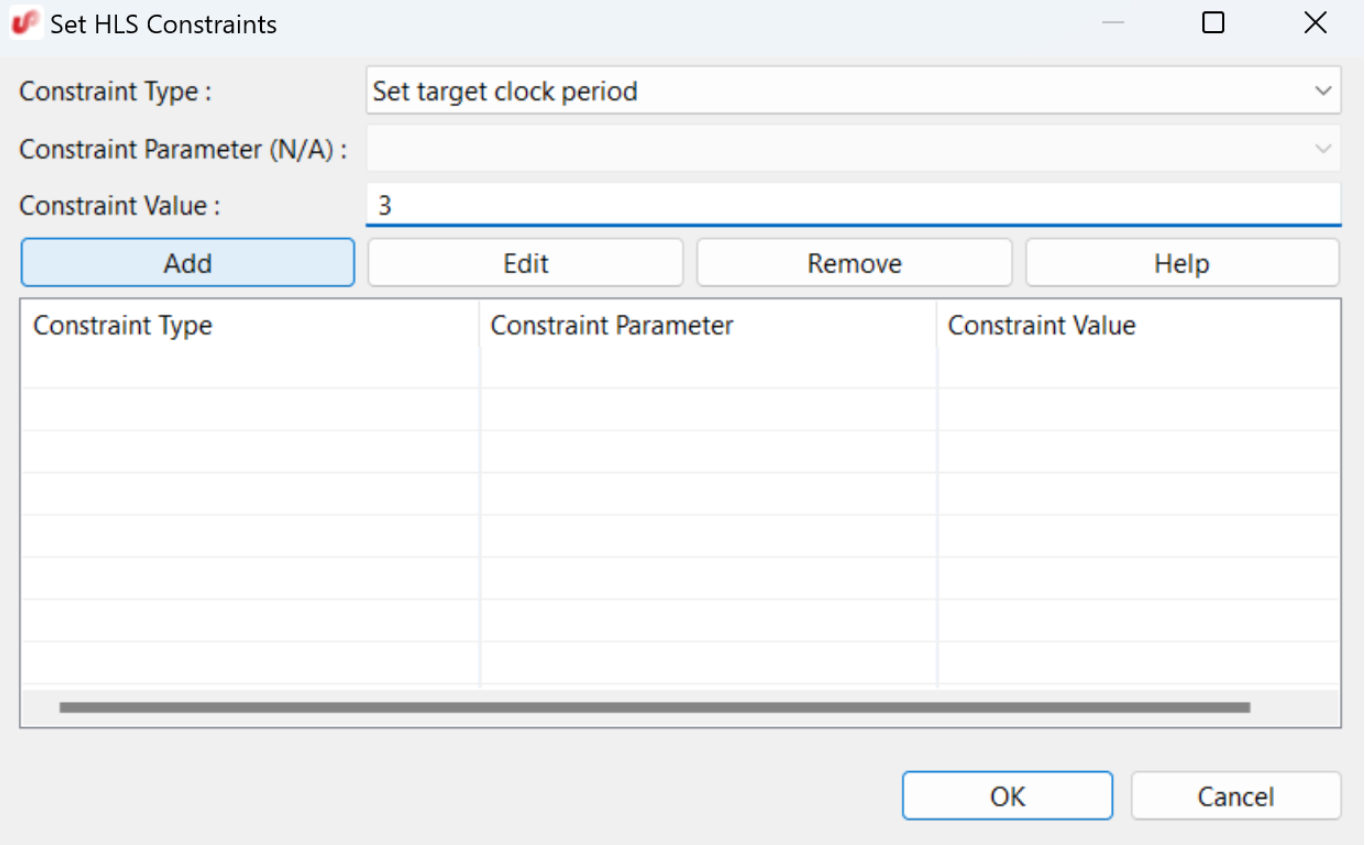Focus the Constraint Value input field
The height and width of the screenshot is (845, 1365).
click(x=852, y=206)
